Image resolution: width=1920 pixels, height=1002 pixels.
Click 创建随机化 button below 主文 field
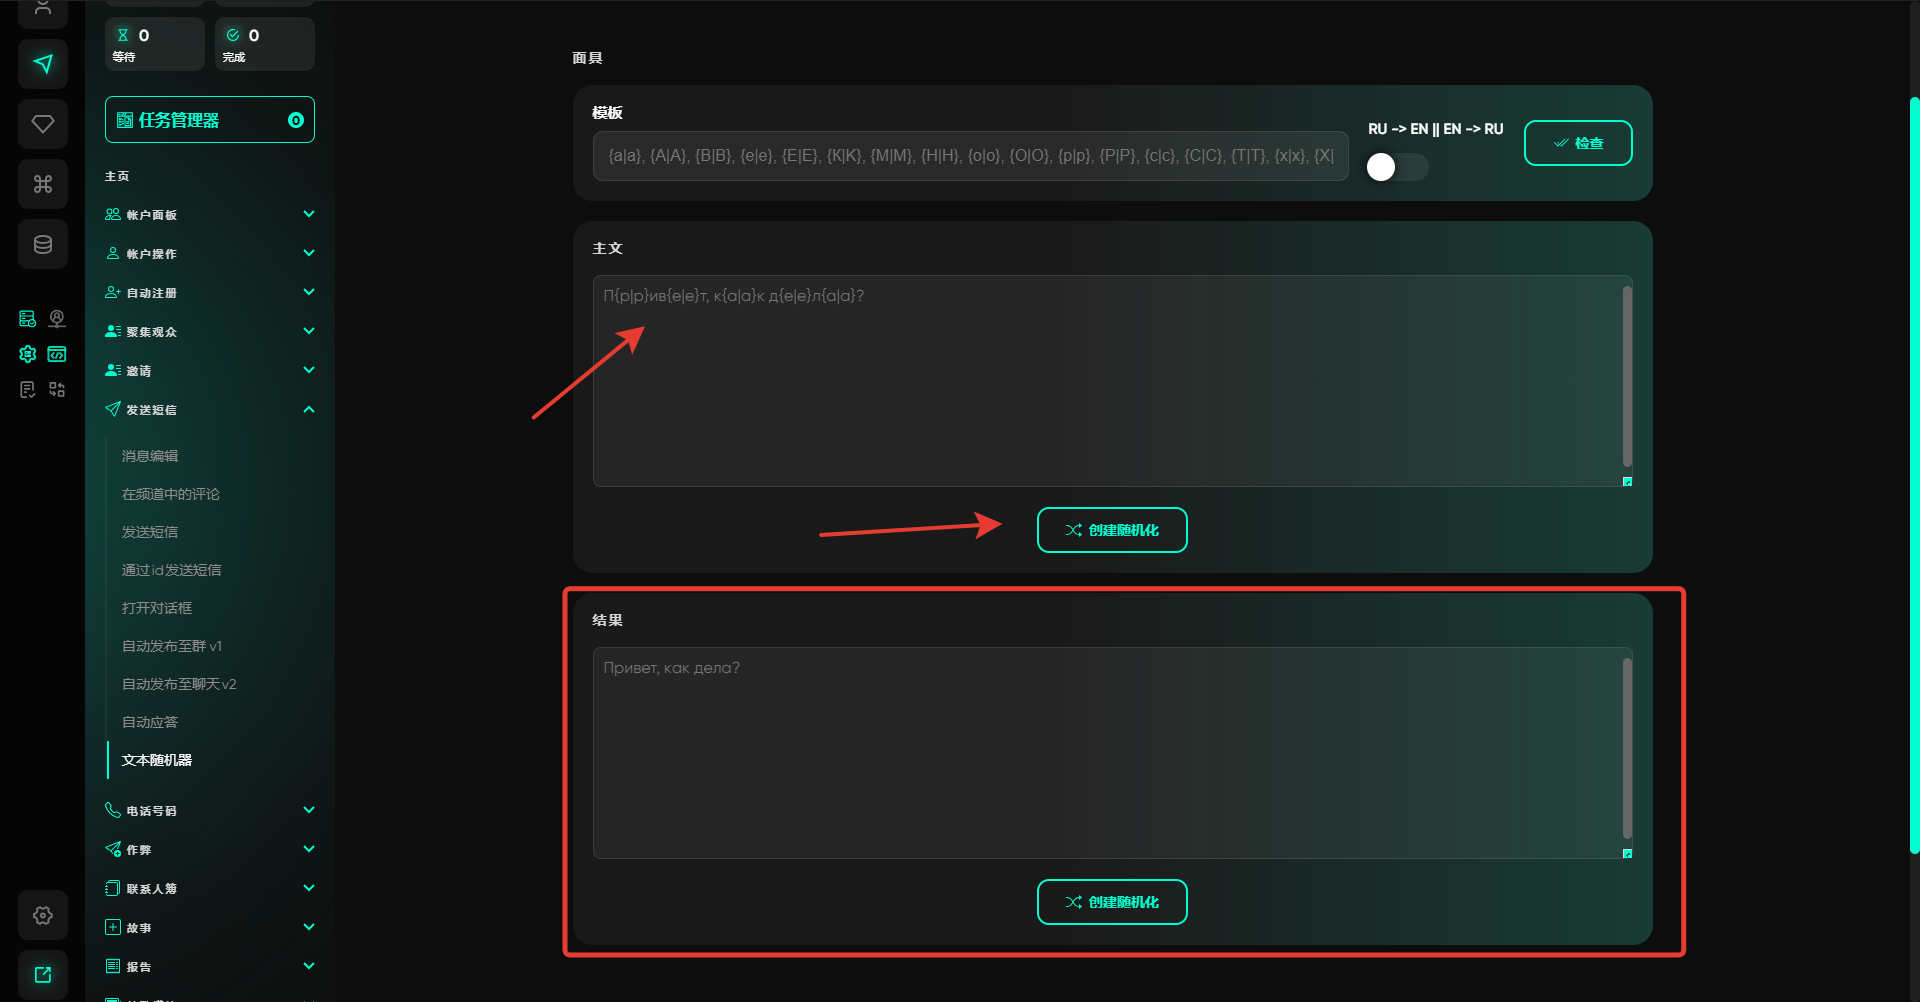(x=1111, y=530)
